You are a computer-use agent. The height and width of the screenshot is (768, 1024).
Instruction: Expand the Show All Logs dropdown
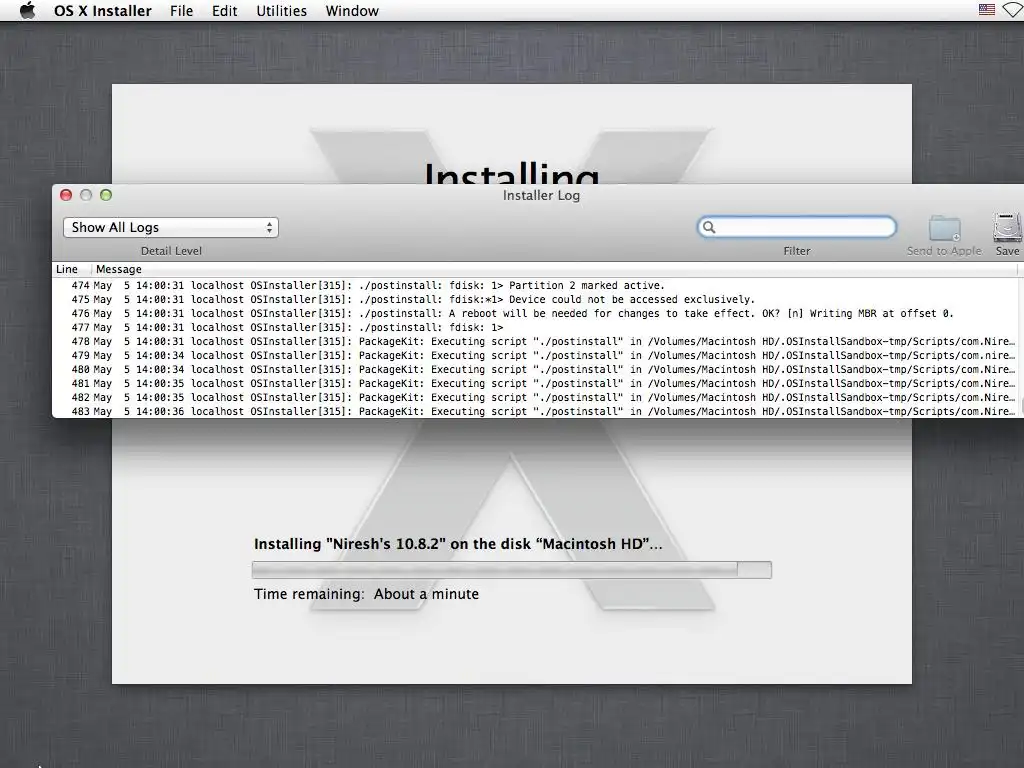pos(170,227)
